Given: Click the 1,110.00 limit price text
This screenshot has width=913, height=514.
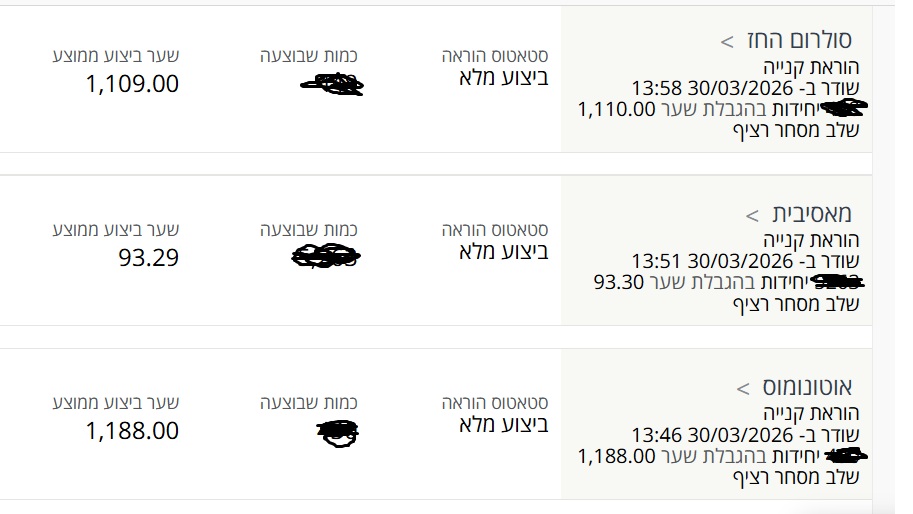Looking at the screenshot, I should [x=616, y=109].
